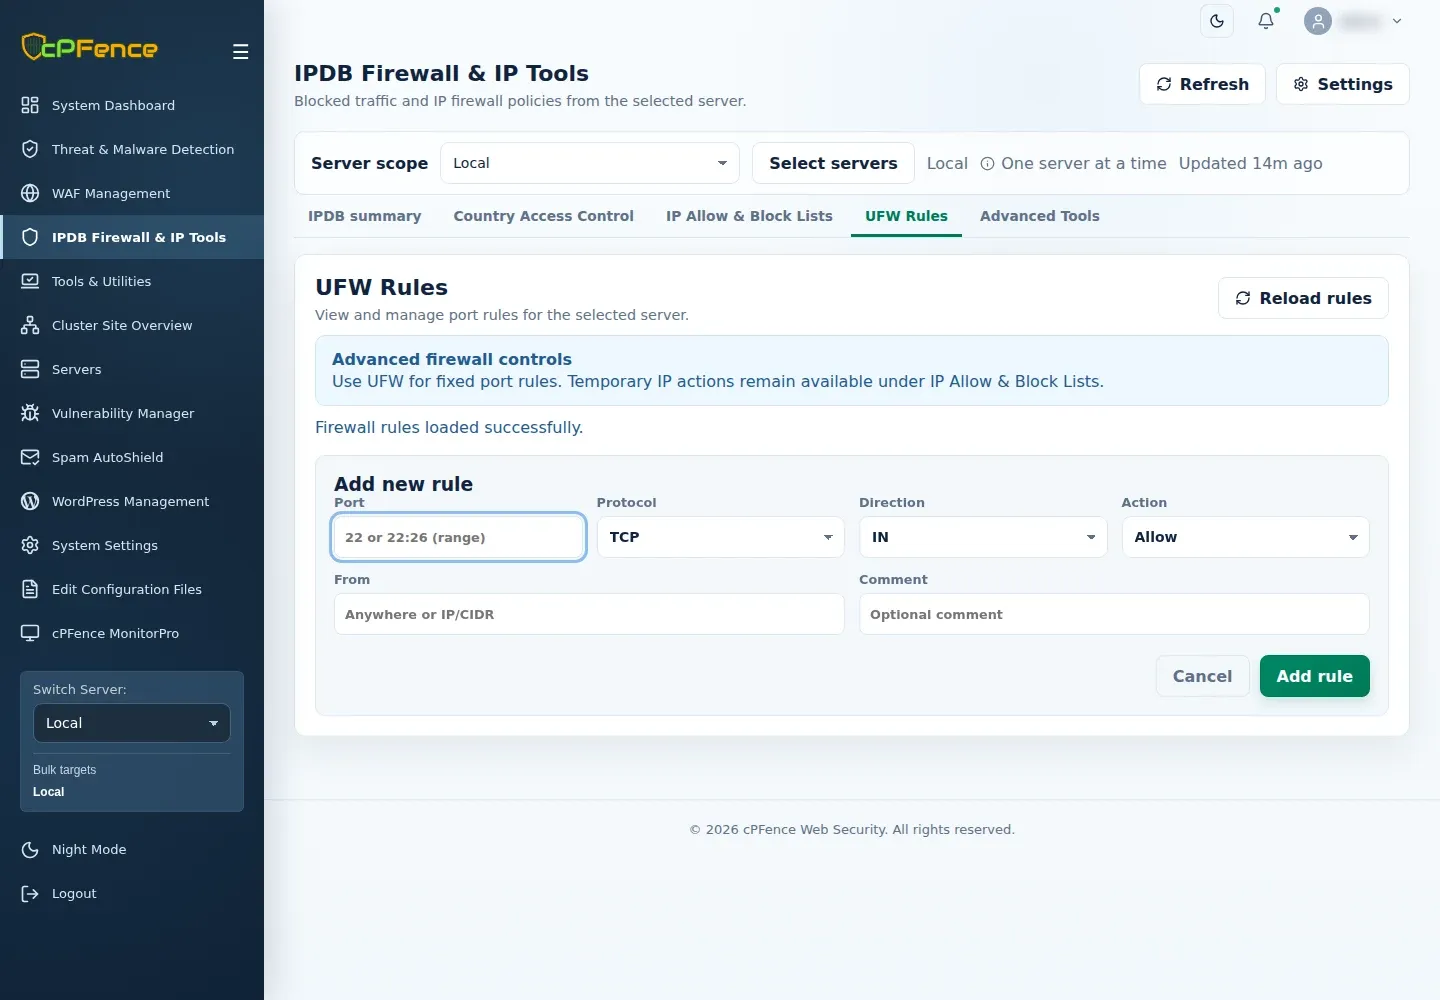Select the UFW Rules tab
This screenshot has width=1440, height=1000.
click(906, 216)
